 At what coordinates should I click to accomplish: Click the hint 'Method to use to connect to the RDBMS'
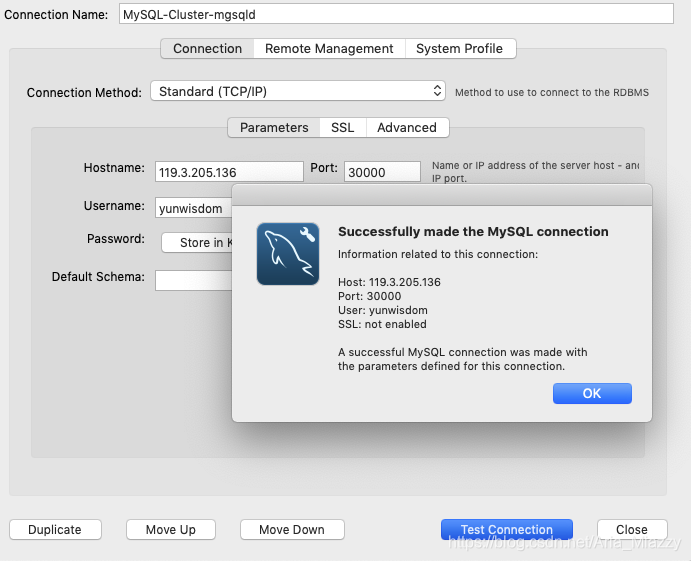tap(552, 93)
